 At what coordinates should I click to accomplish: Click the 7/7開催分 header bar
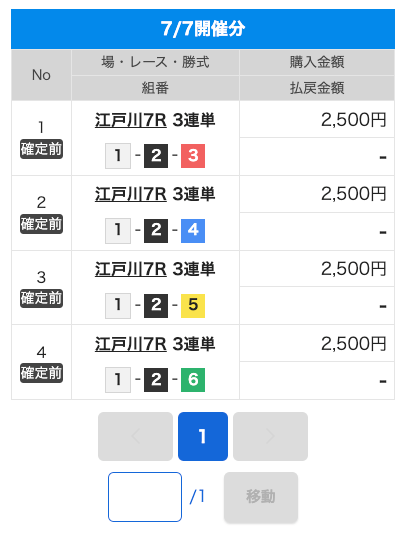[203, 29]
